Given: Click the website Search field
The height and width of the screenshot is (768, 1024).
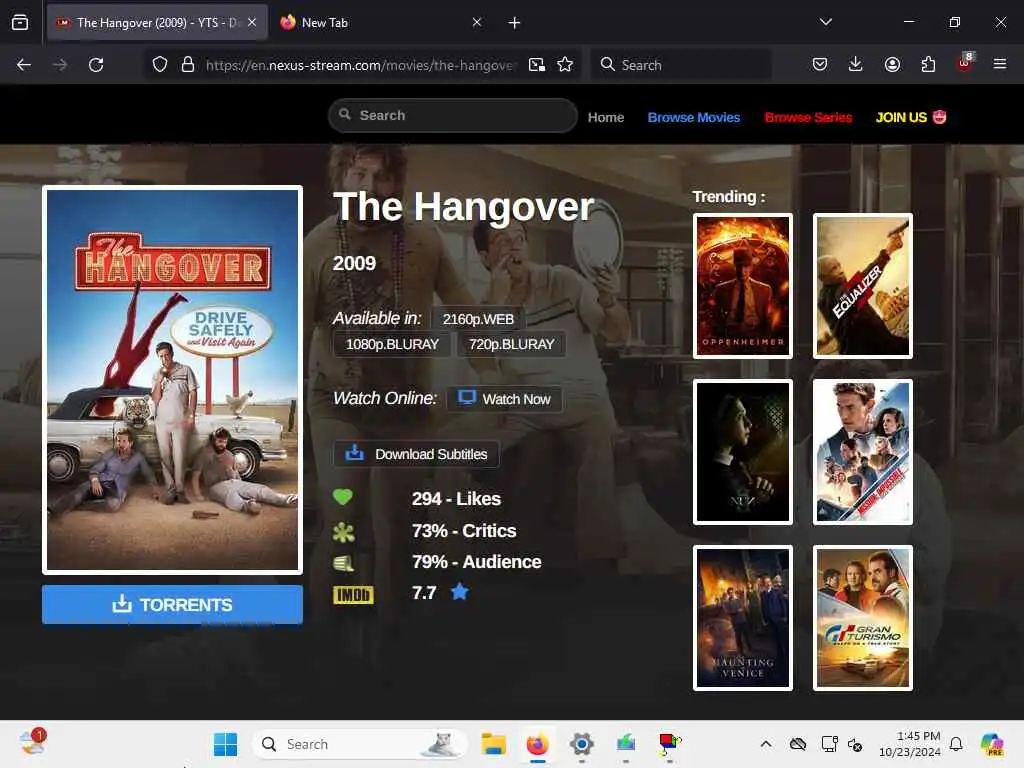Looking at the screenshot, I should click(453, 116).
